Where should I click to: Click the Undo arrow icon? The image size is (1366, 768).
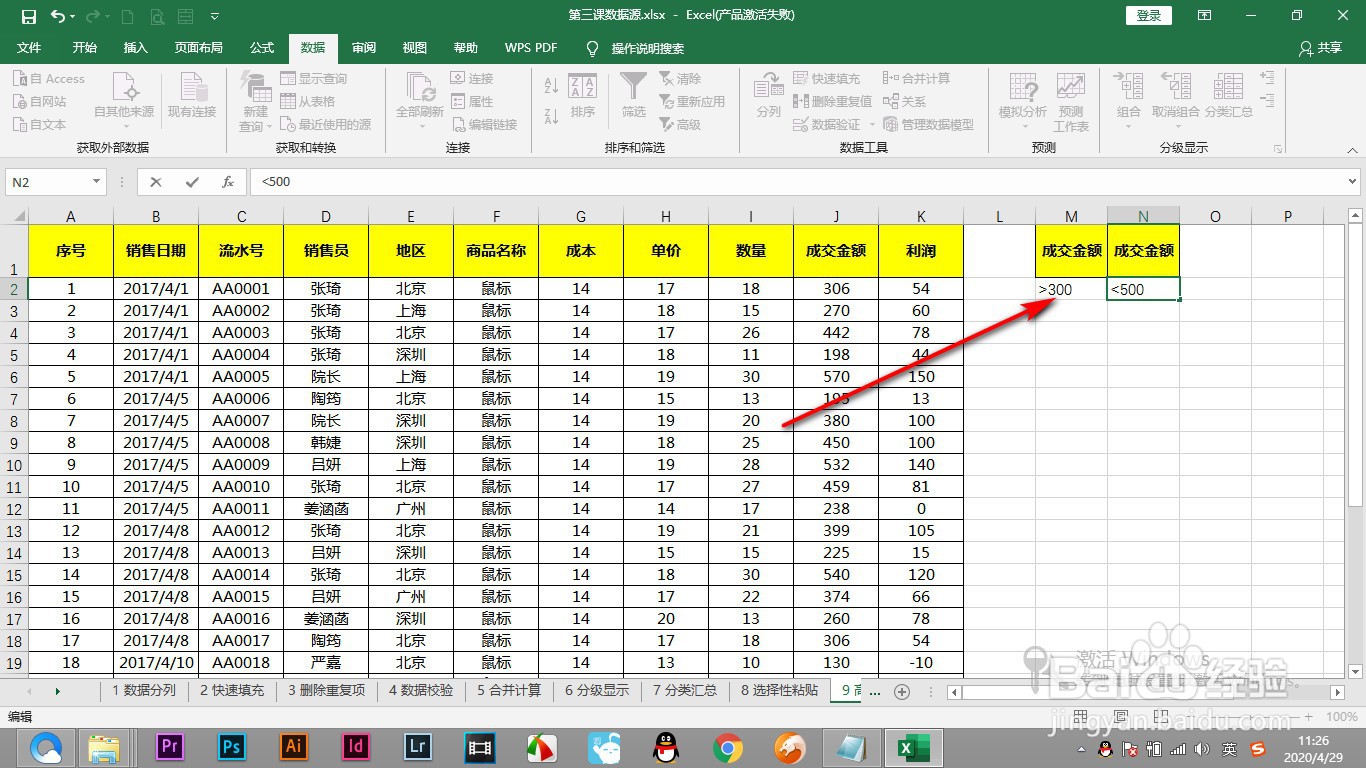57,16
